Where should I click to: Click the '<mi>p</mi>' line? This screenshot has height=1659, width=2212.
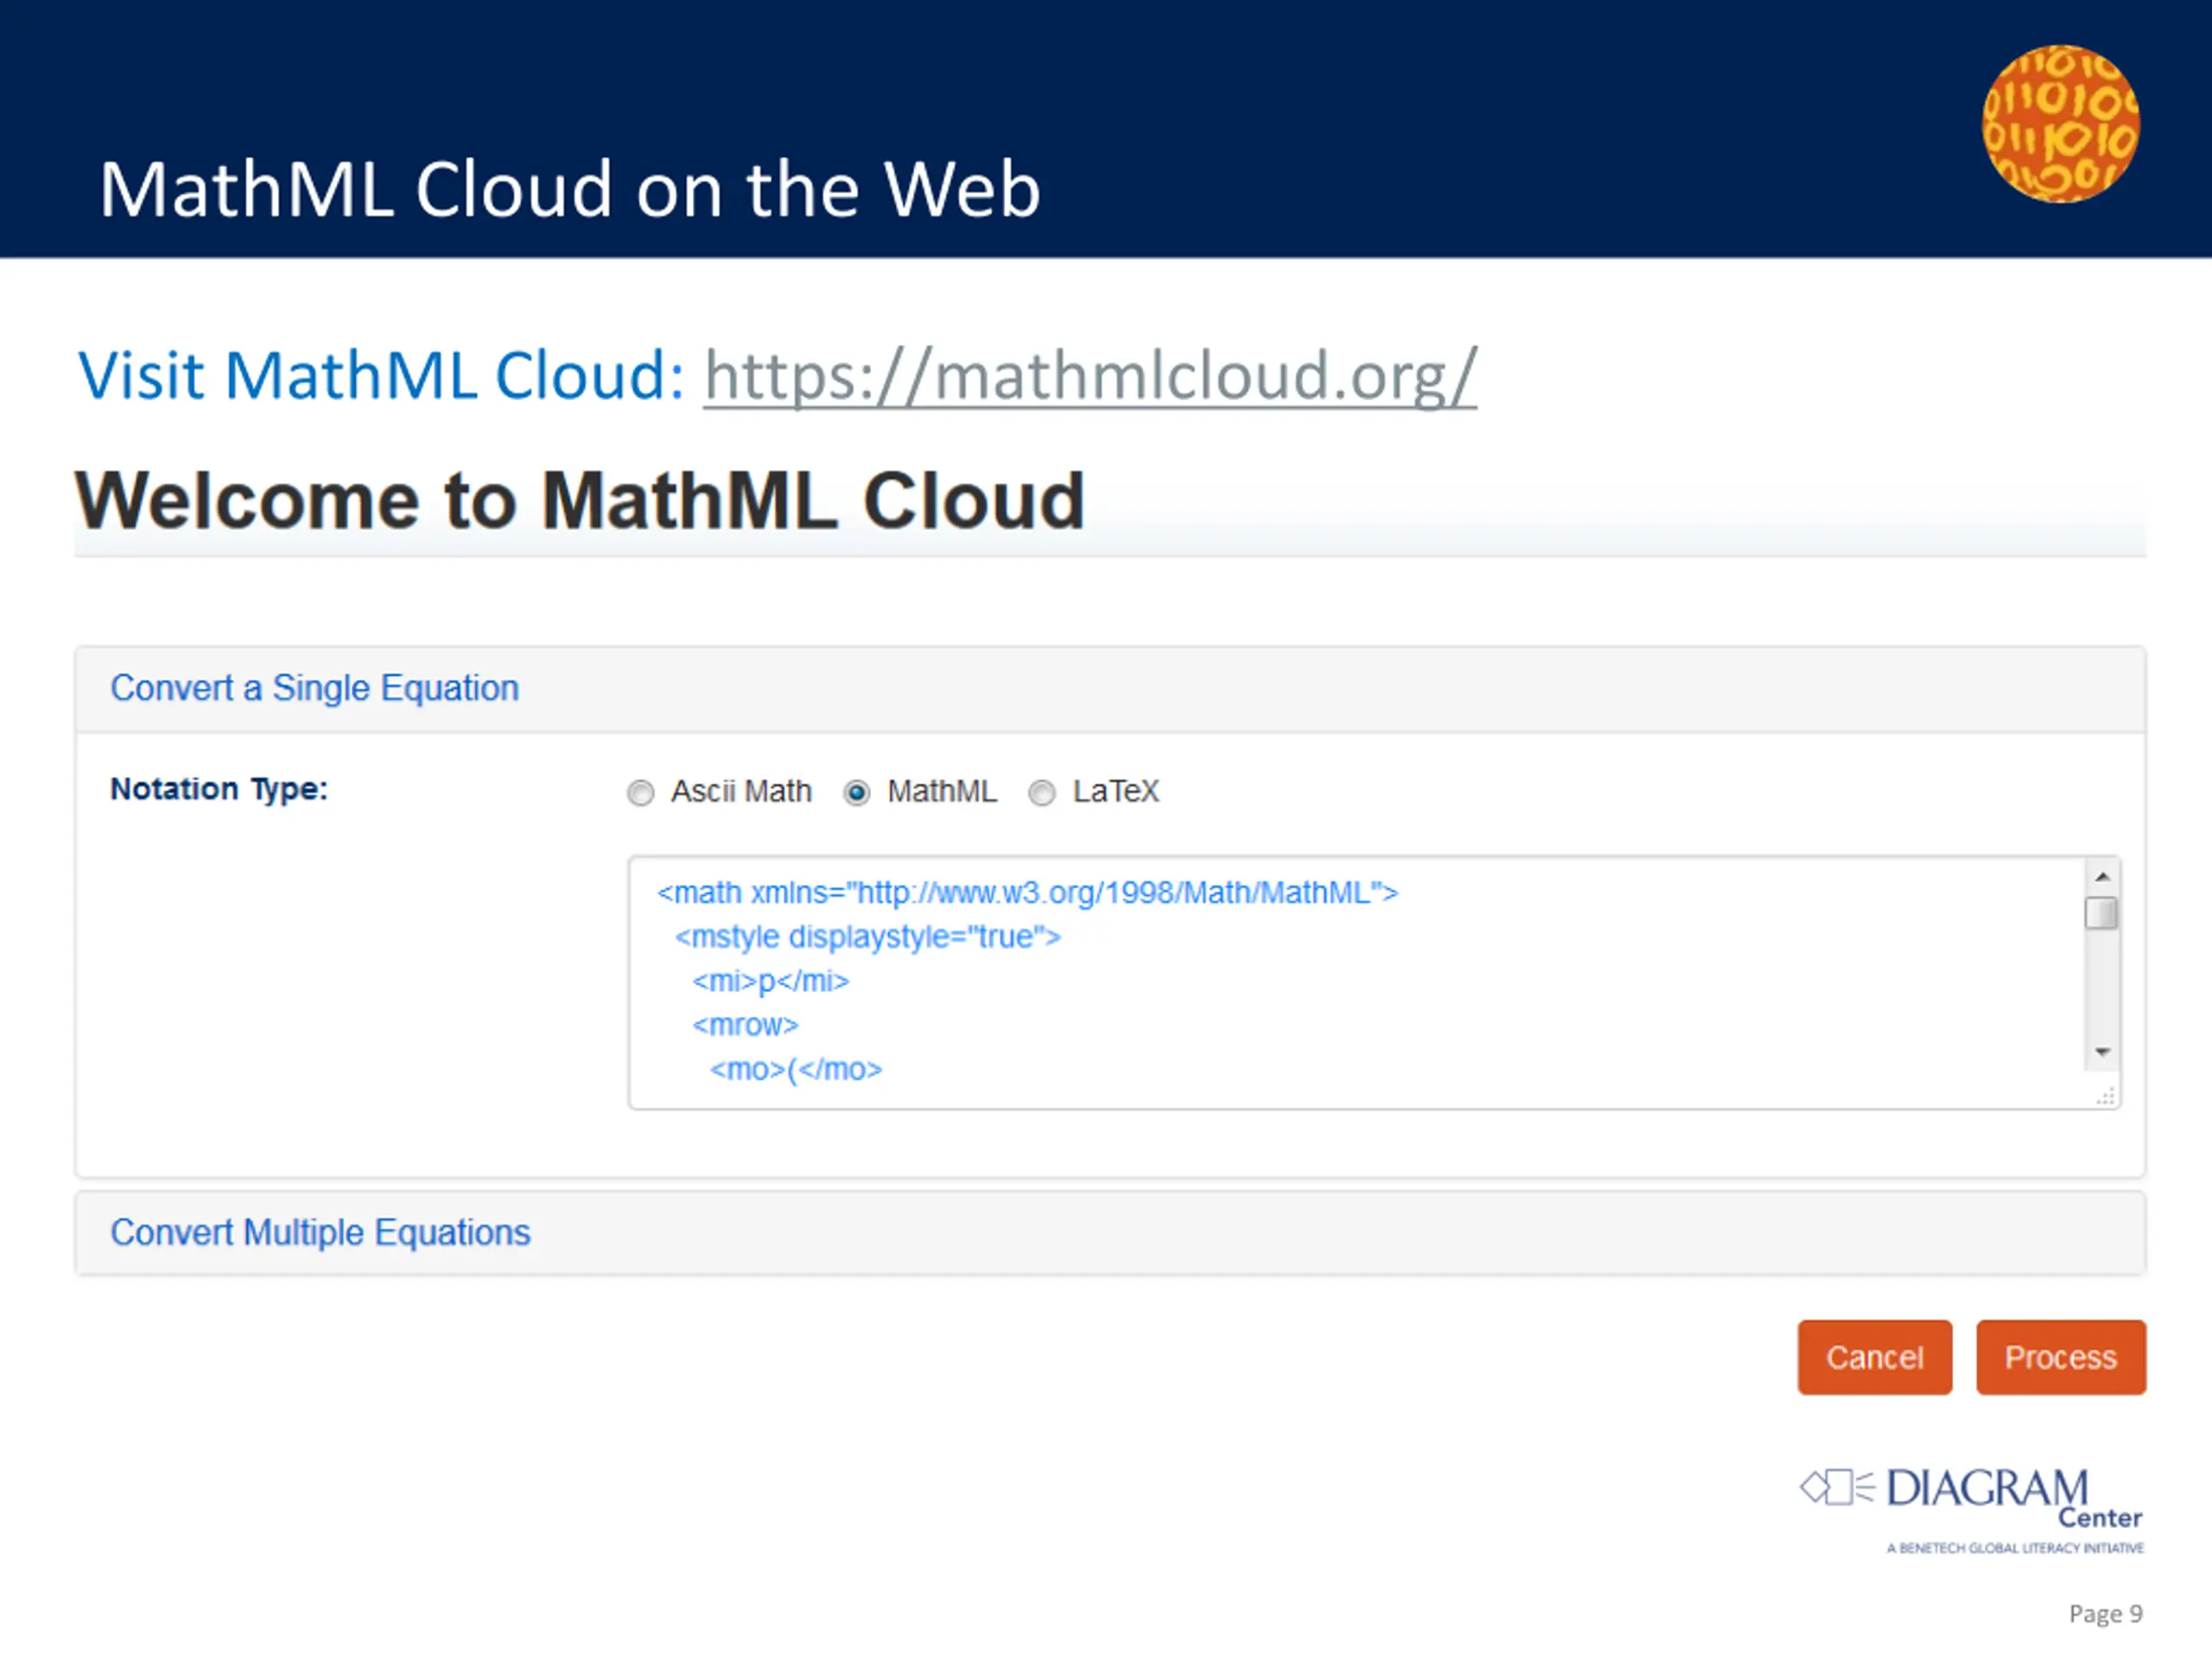click(x=770, y=981)
